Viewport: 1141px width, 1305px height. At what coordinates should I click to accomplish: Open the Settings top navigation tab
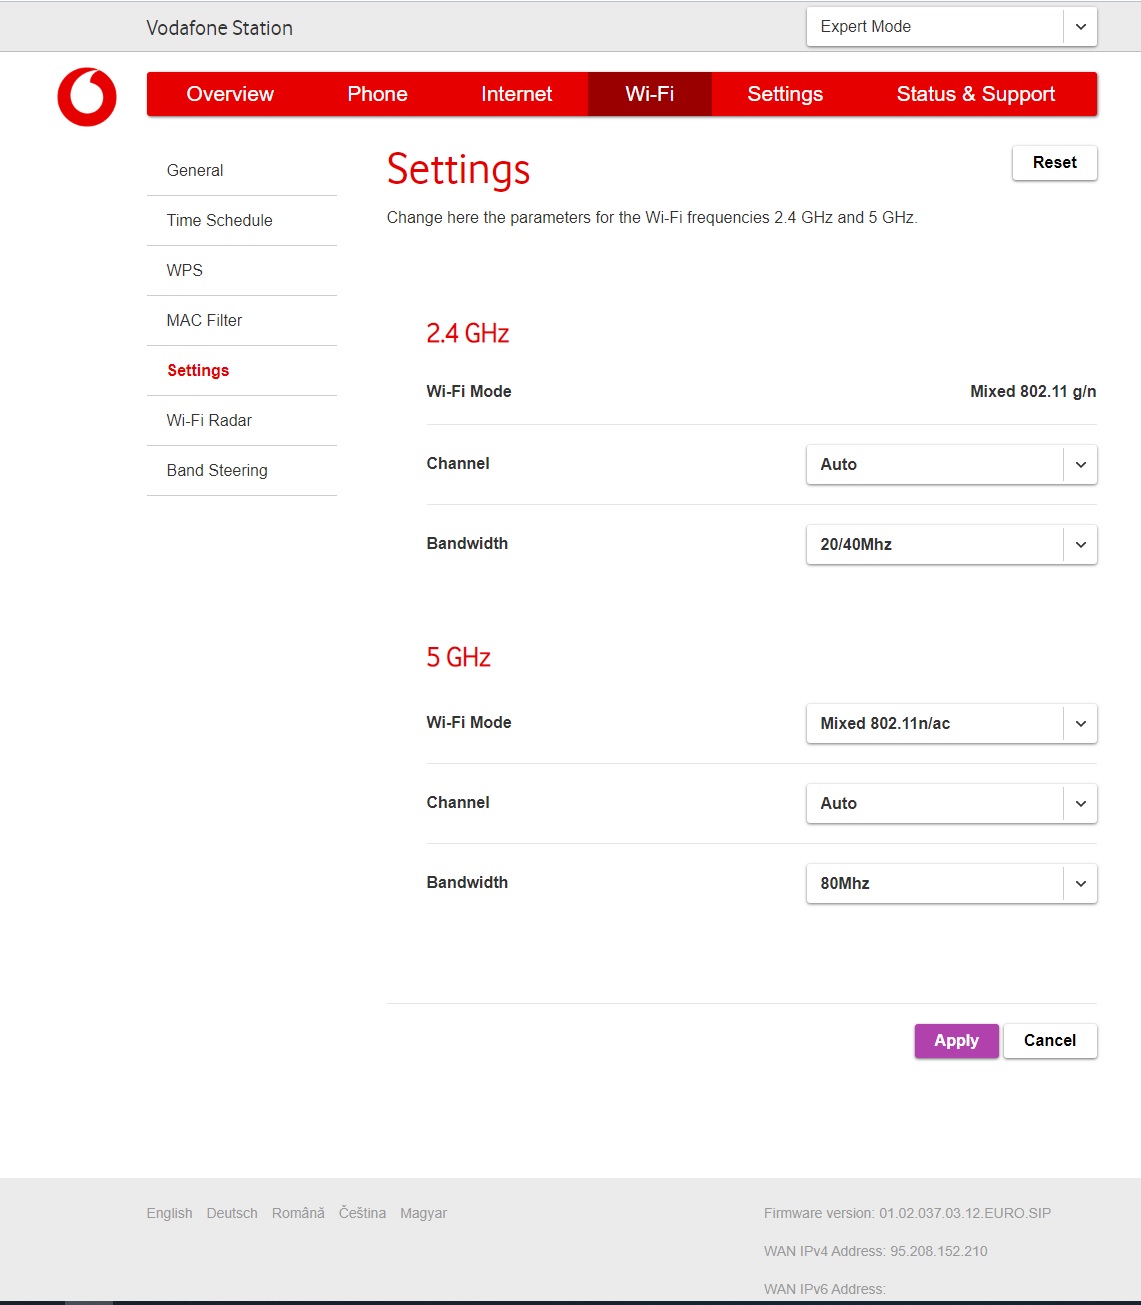point(785,94)
